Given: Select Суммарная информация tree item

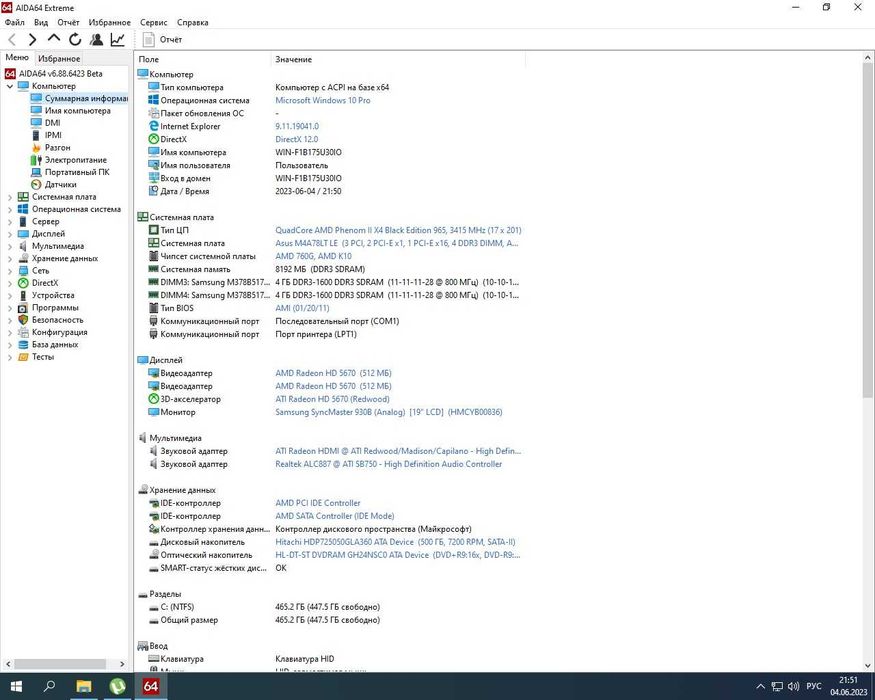Looking at the screenshot, I should coord(86,98).
